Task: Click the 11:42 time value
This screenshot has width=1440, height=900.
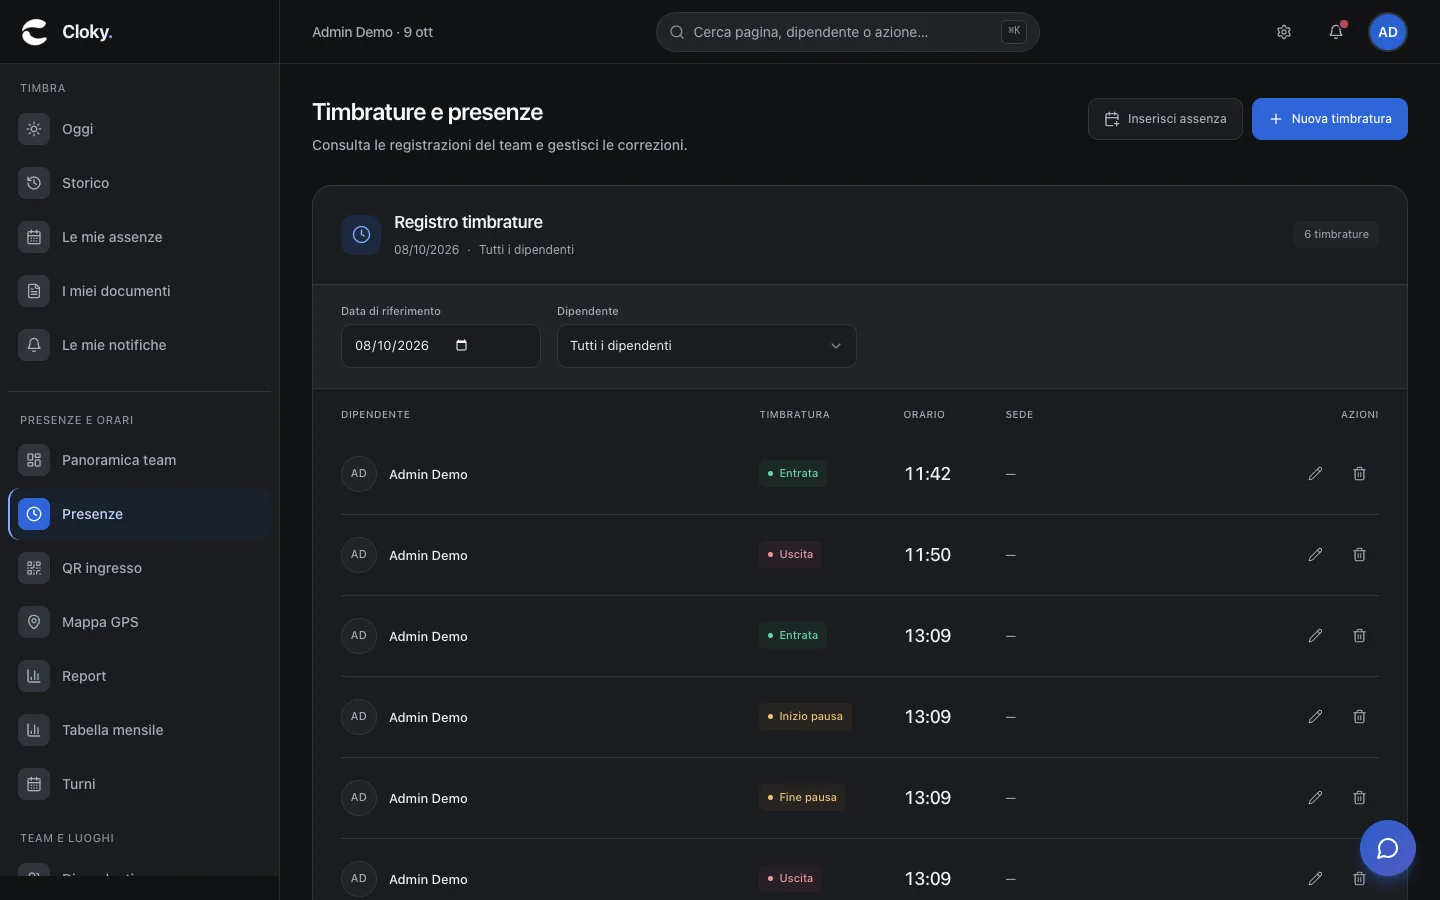Action: coord(928,474)
